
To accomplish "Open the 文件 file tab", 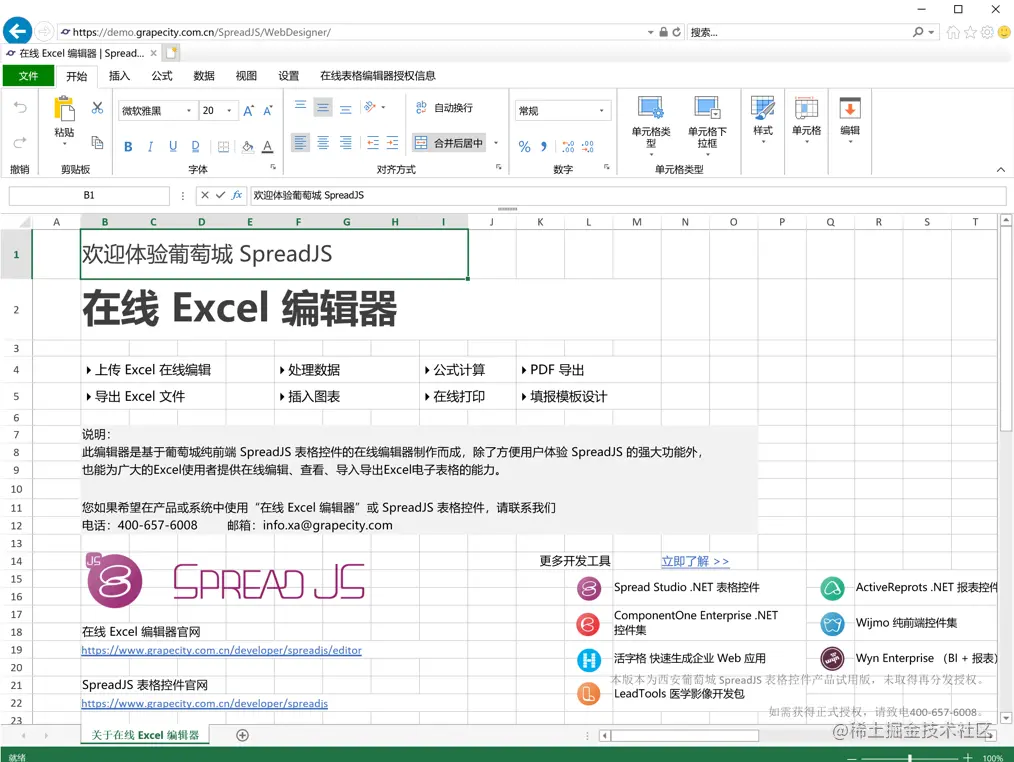I will click(x=28, y=76).
